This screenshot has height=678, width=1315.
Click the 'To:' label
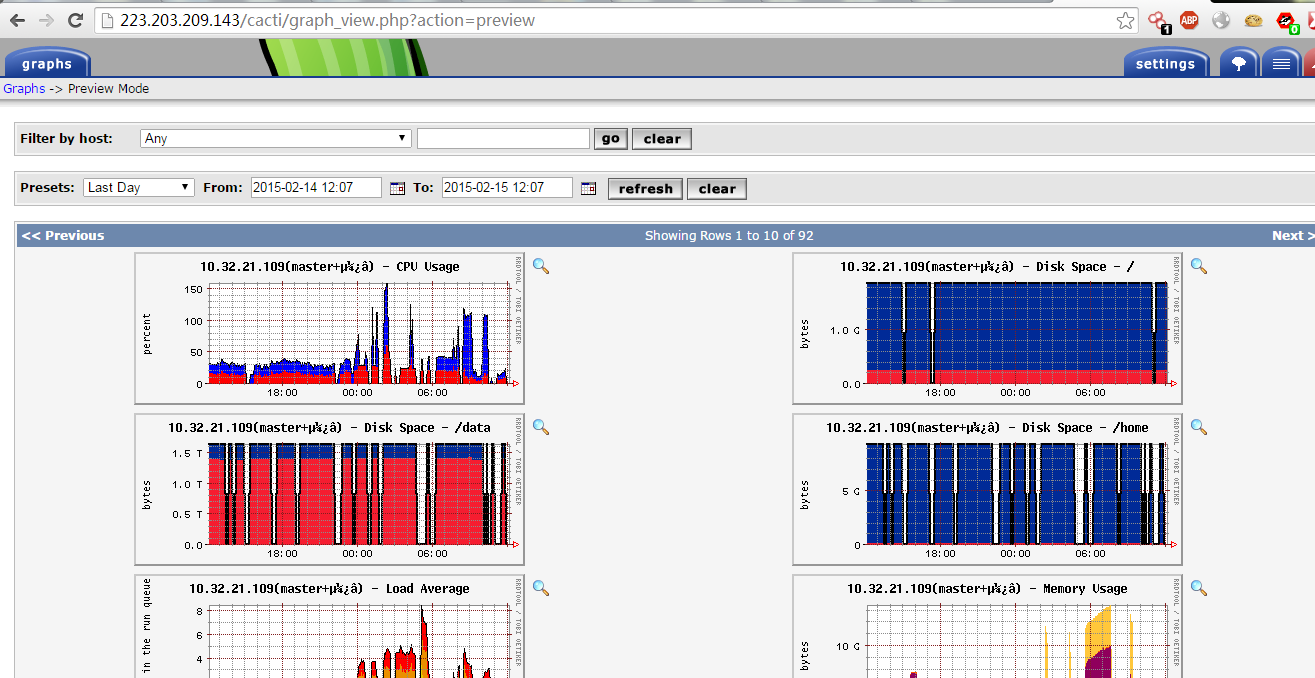click(423, 187)
